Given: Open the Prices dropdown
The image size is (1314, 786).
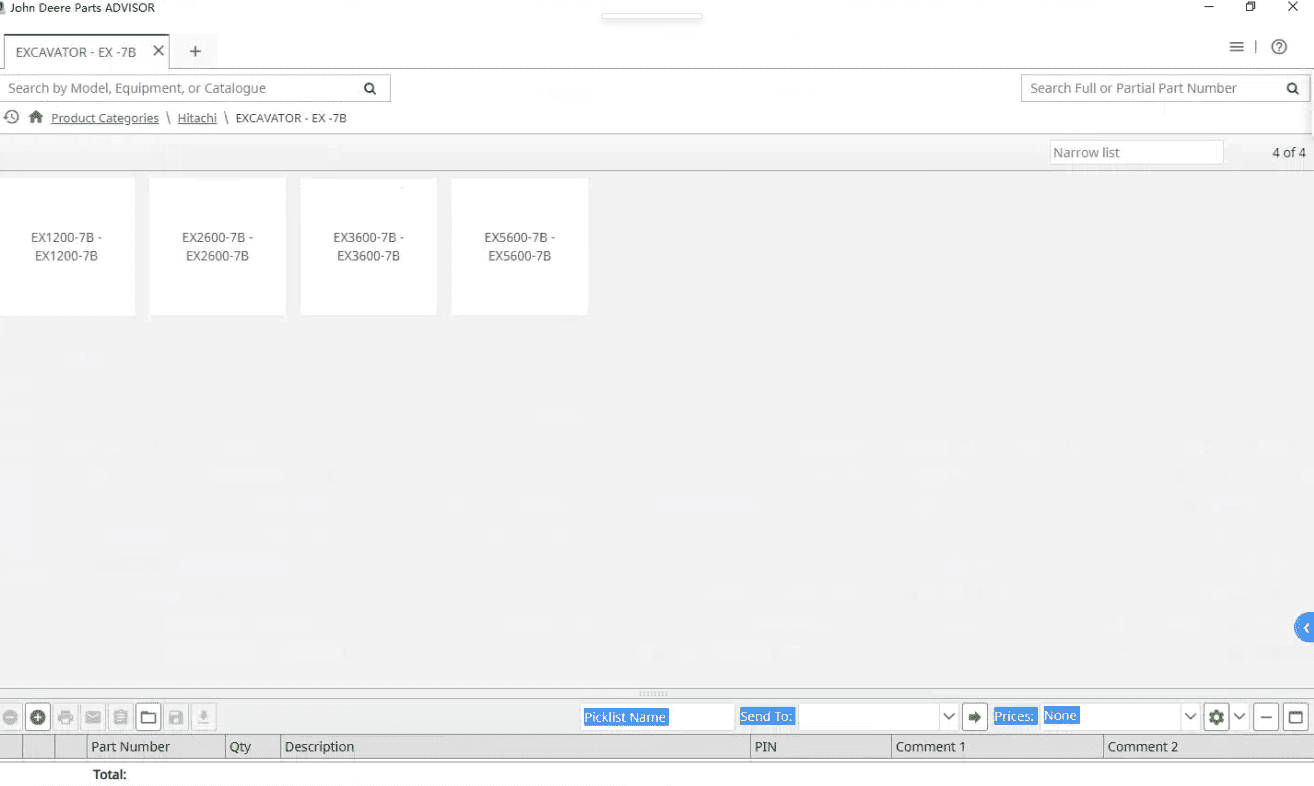Looking at the screenshot, I should tap(1190, 717).
